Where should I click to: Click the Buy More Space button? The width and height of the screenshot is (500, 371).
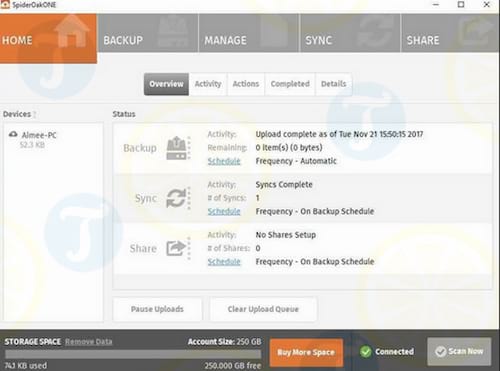point(306,353)
